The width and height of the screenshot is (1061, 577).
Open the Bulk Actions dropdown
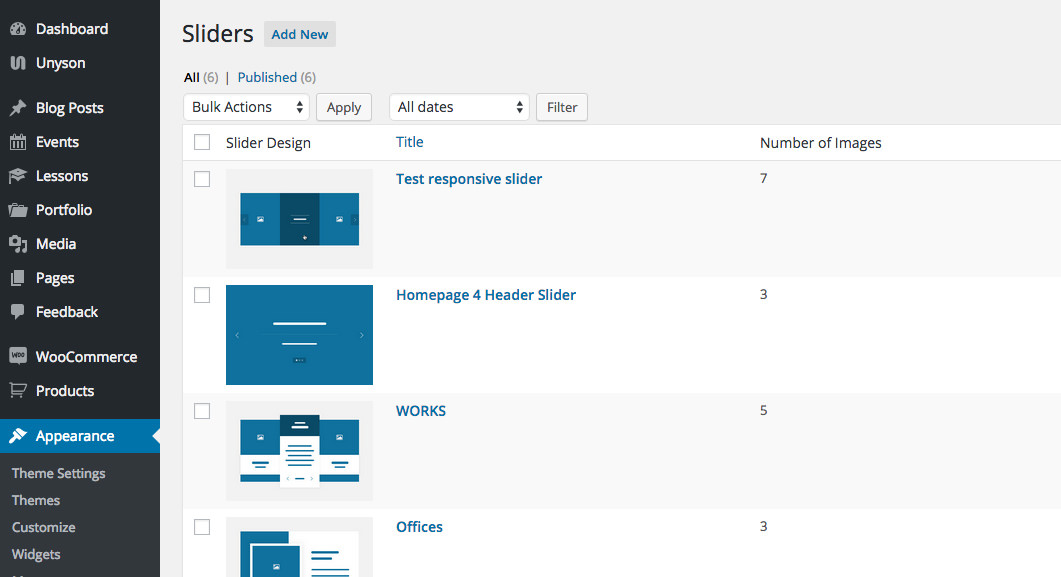[x=246, y=107]
